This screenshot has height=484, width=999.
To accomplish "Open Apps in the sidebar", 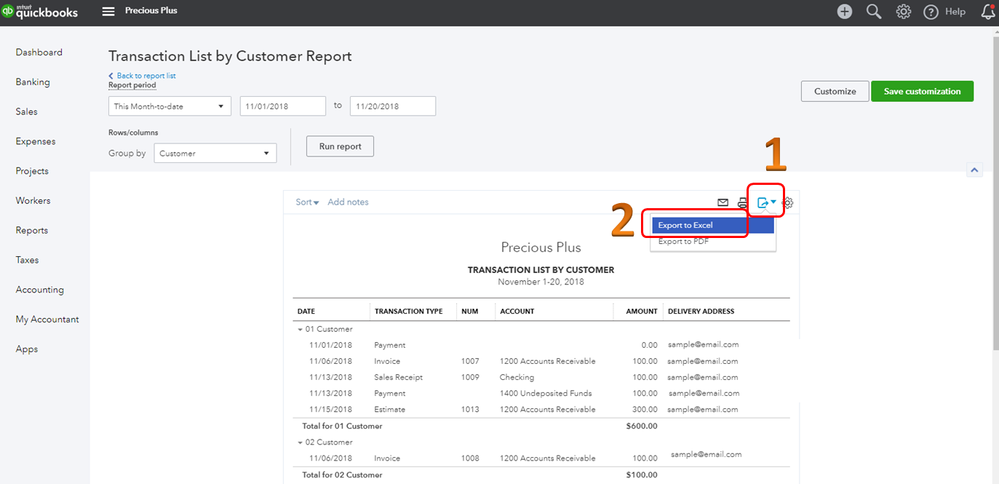I will tap(27, 349).
